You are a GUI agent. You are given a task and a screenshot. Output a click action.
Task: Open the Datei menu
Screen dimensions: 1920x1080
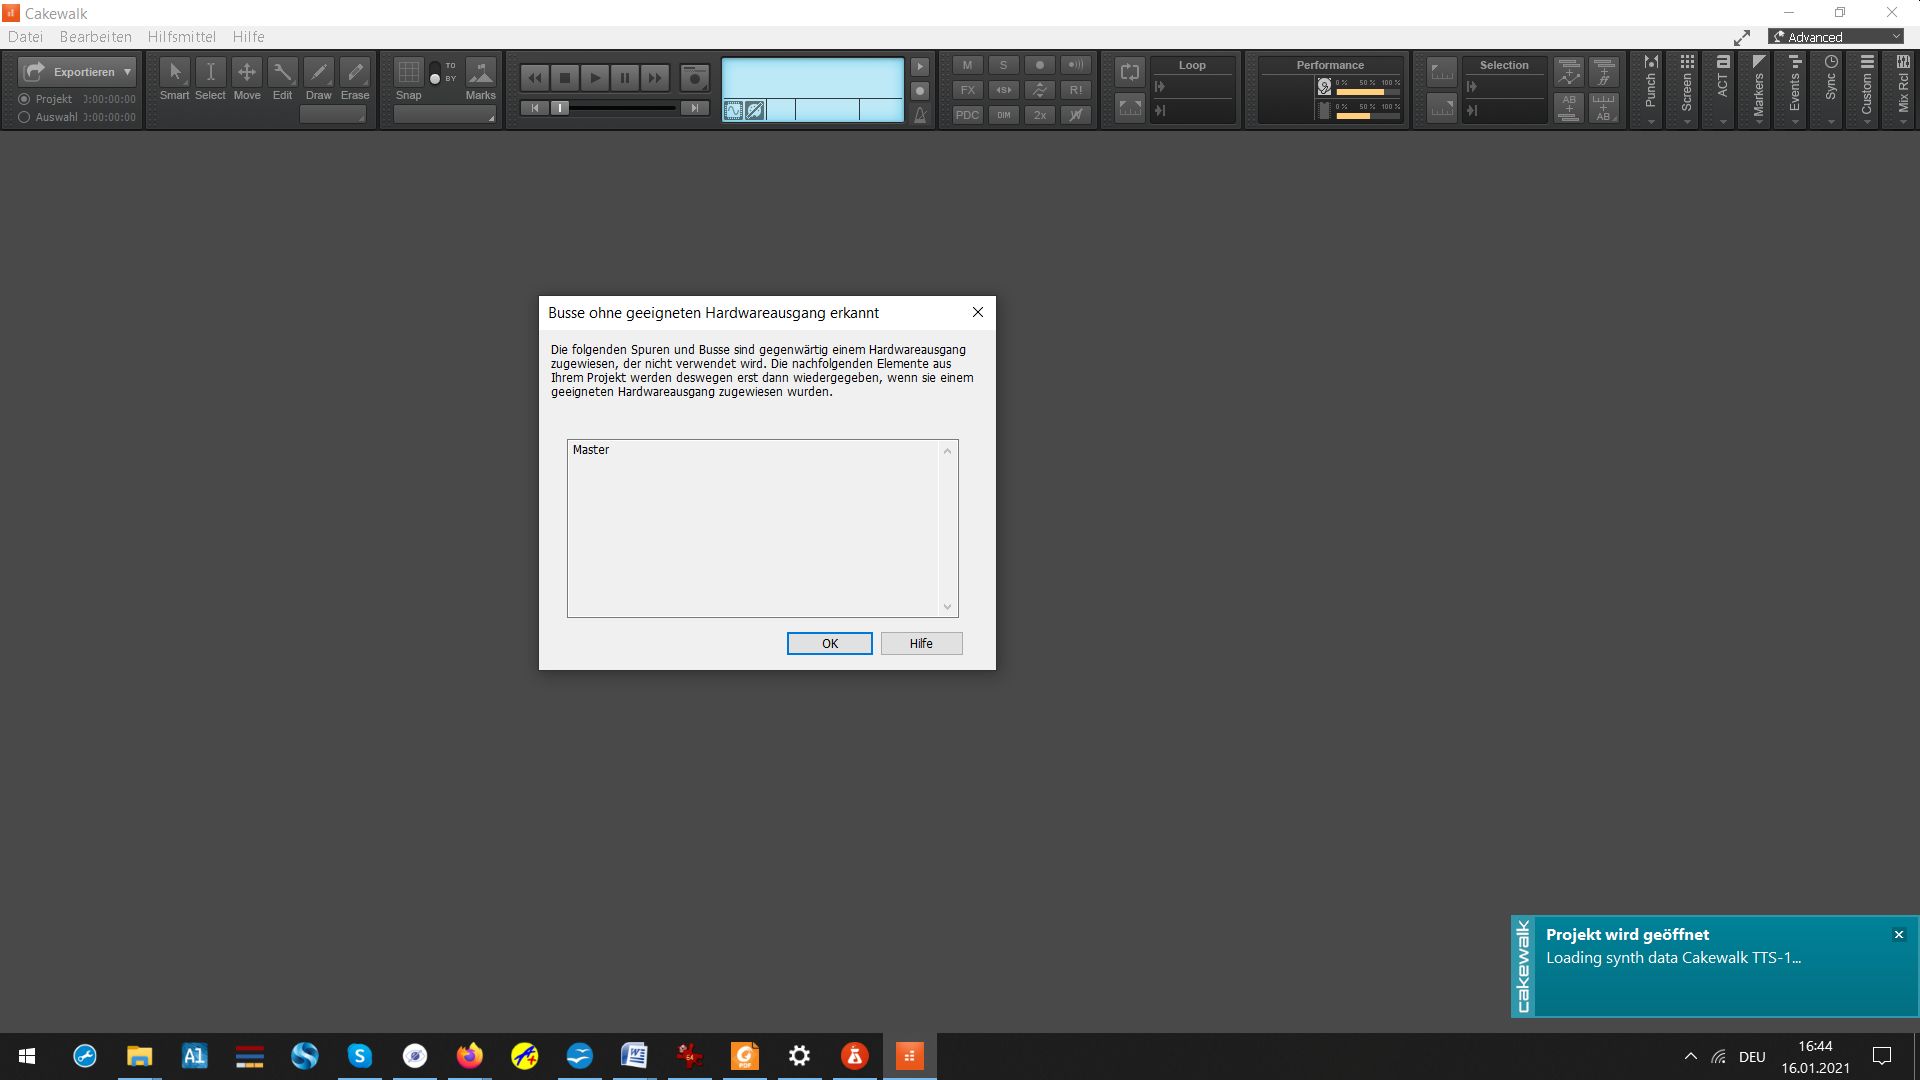25,37
